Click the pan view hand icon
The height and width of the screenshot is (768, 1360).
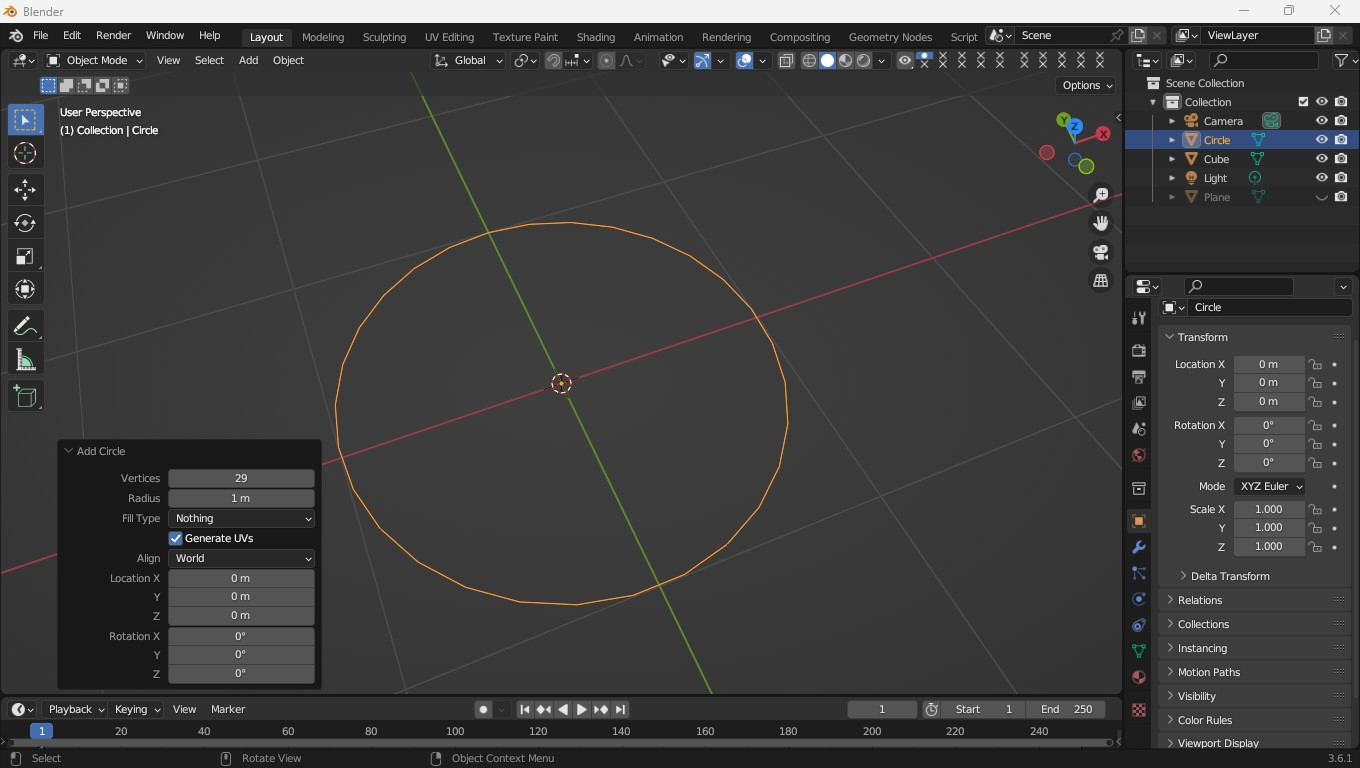pyautogui.click(x=1101, y=223)
